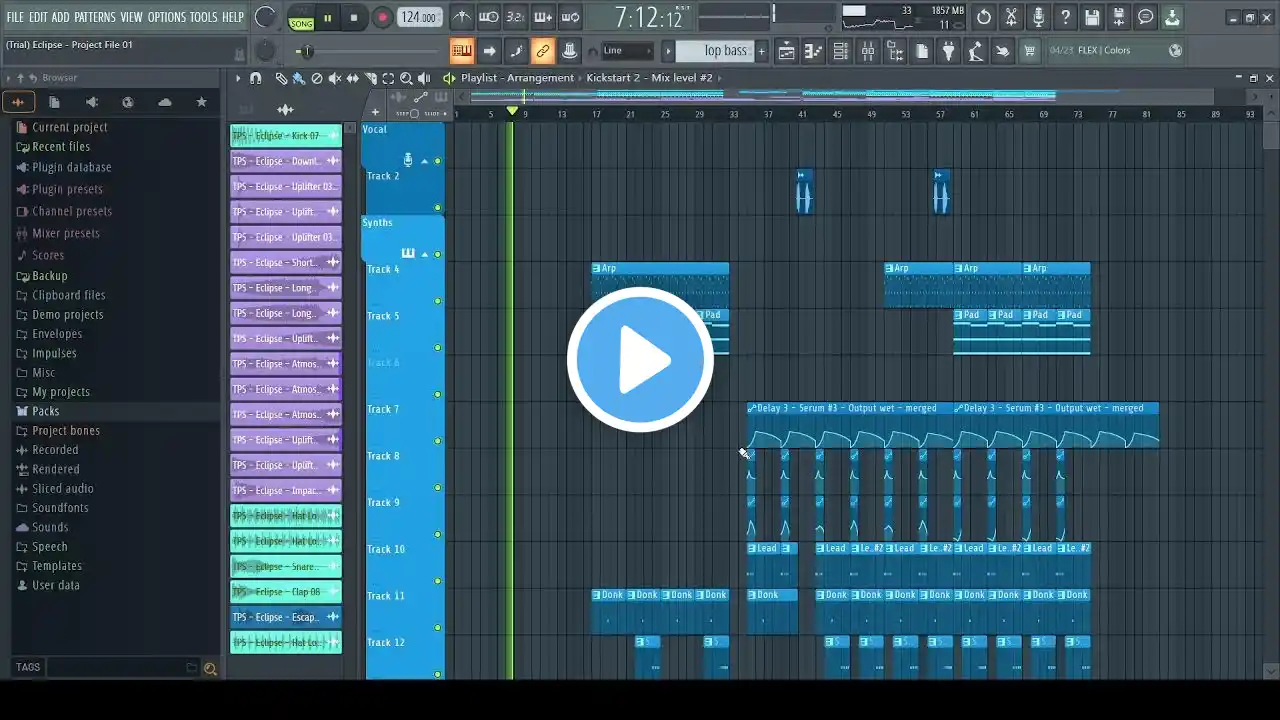
Task: Click the step editing arrow icon
Action: 489,51
